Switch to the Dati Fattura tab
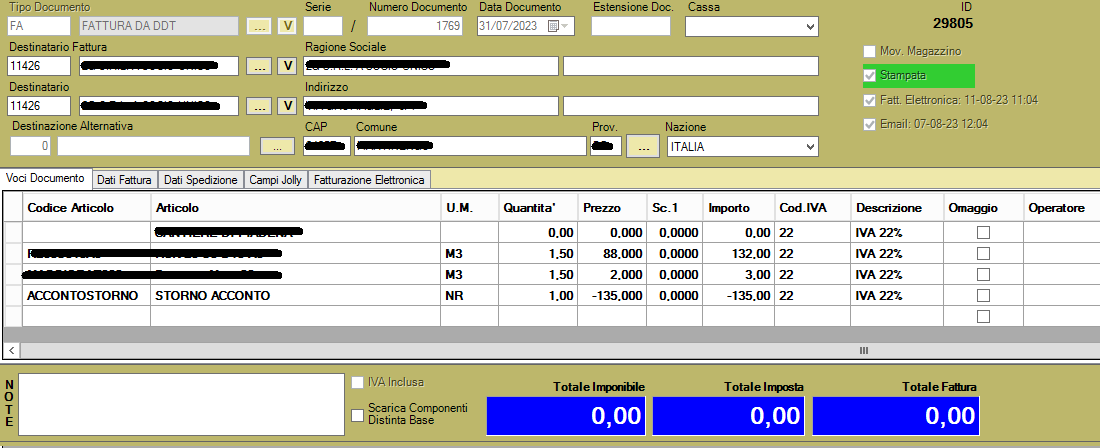Image resolution: width=1100 pixels, height=448 pixels. pos(124,180)
